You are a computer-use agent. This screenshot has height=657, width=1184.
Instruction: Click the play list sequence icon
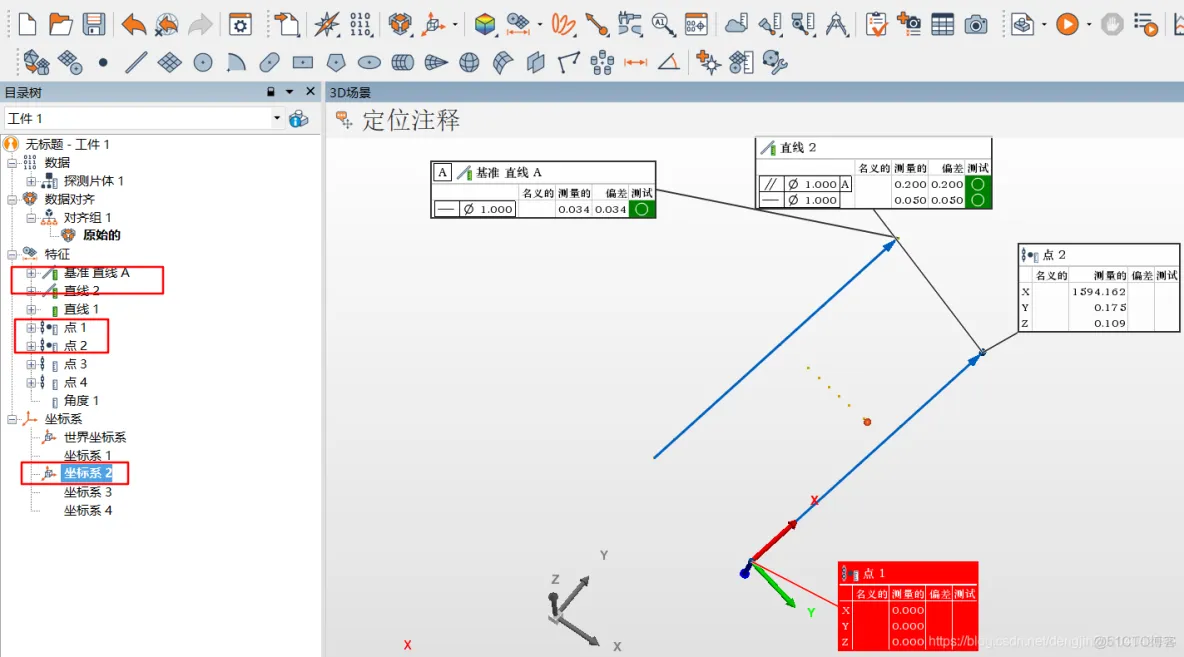[x=1145, y=25]
